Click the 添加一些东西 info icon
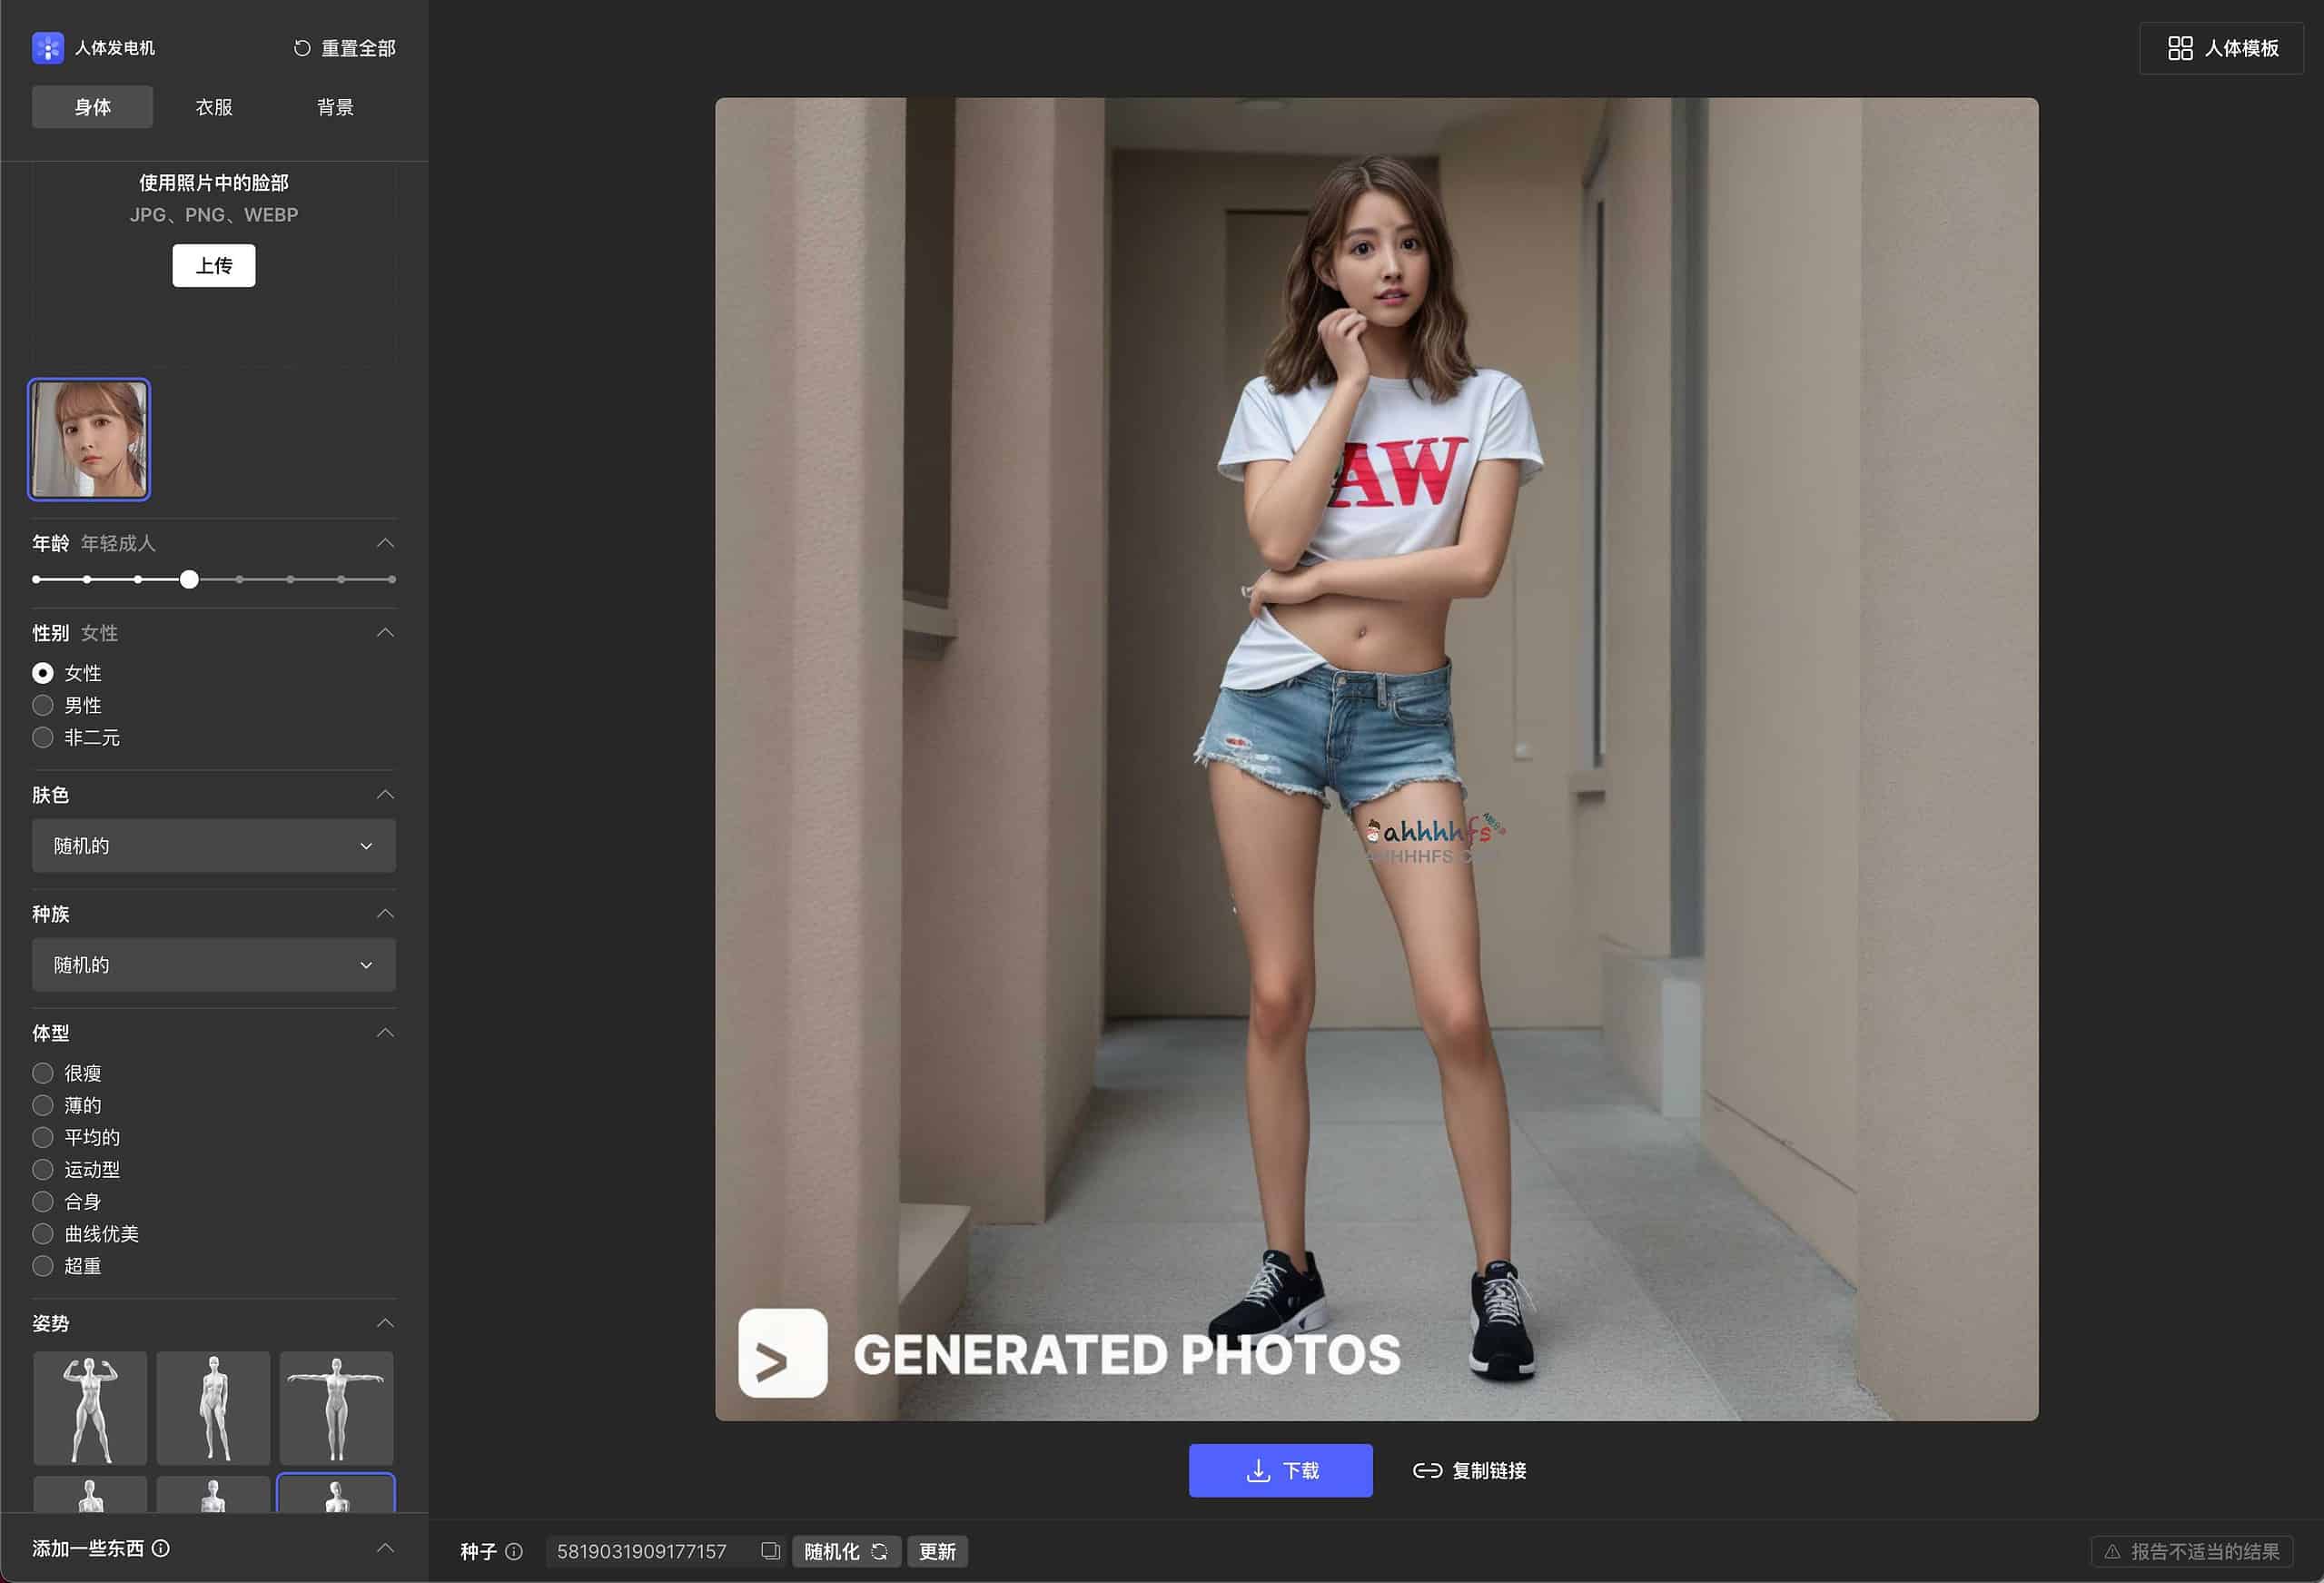2324x1583 pixels. pyautogui.click(x=161, y=1548)
